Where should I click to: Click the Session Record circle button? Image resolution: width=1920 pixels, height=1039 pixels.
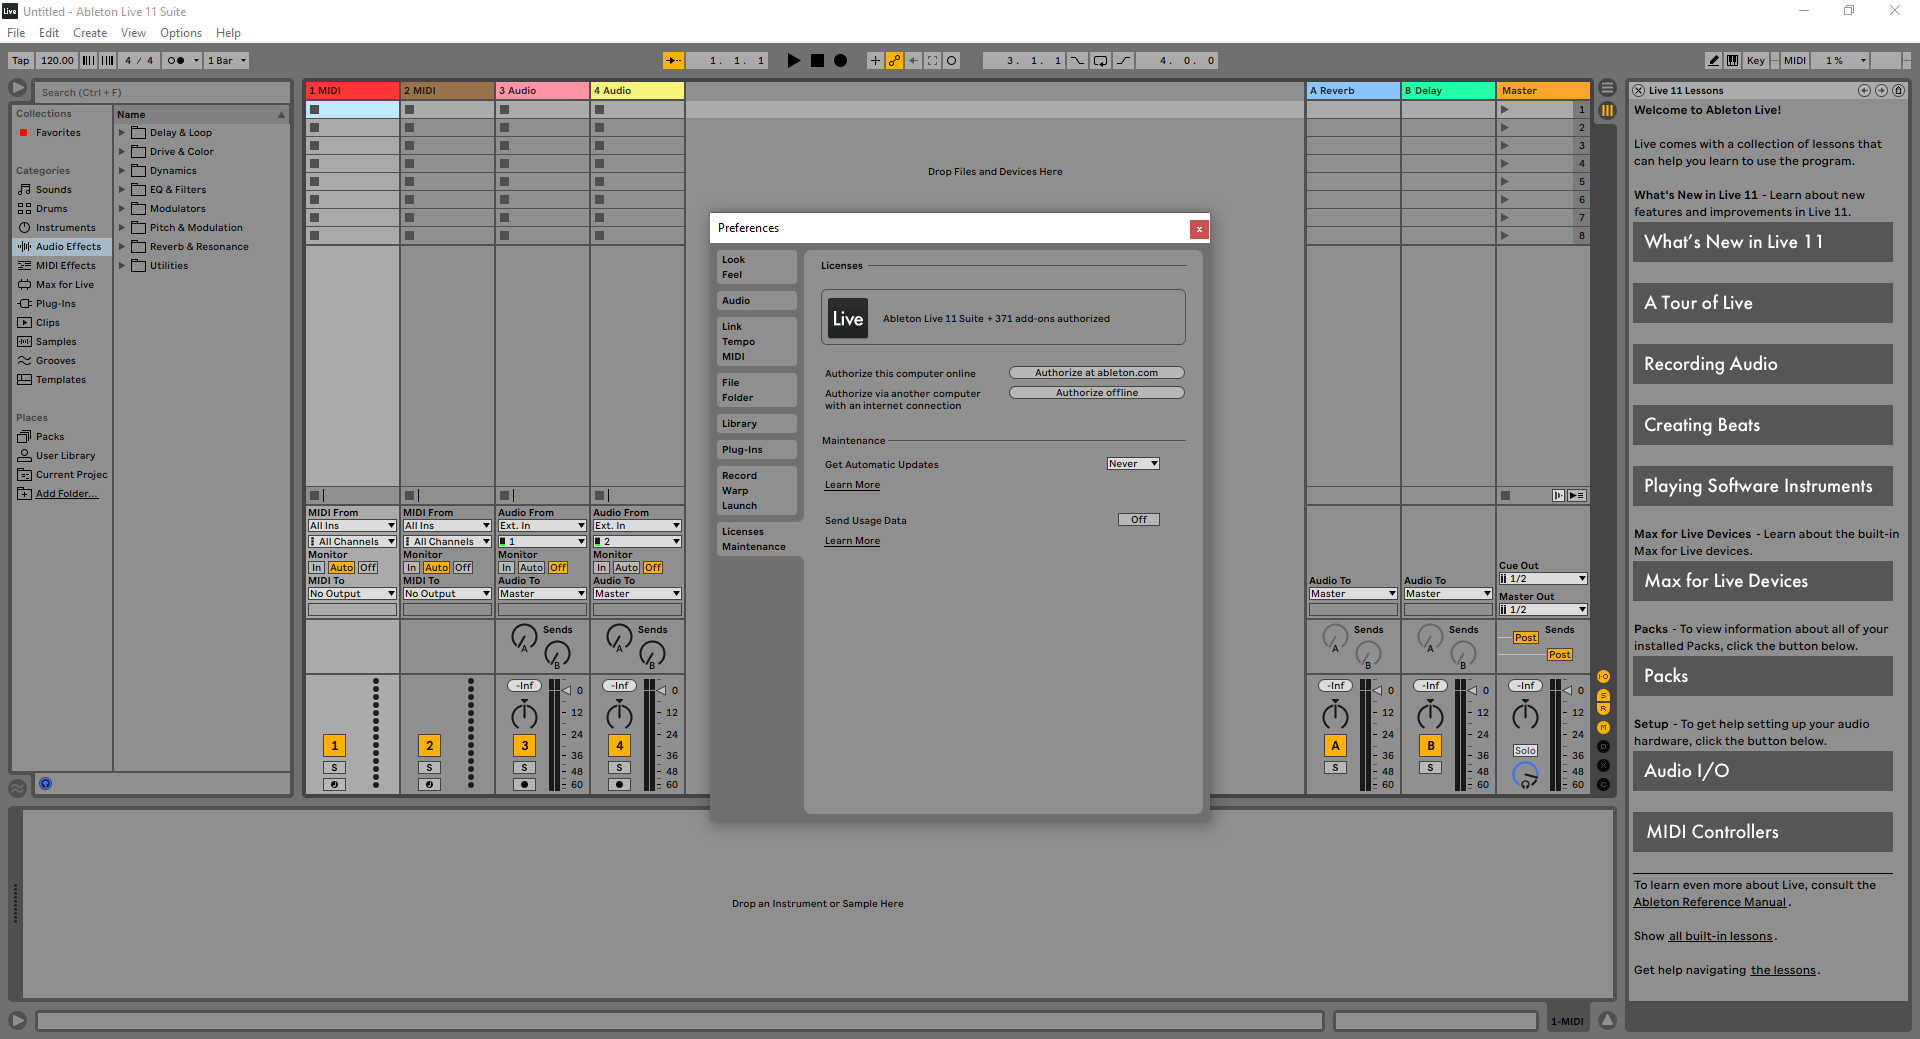[952, 60]
